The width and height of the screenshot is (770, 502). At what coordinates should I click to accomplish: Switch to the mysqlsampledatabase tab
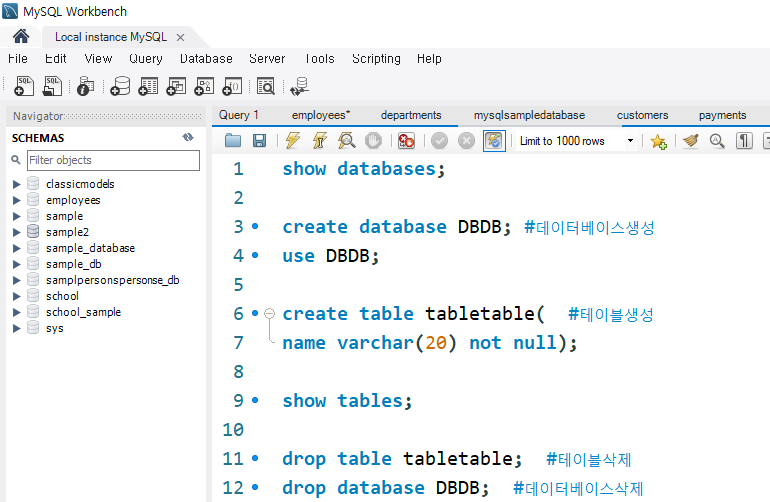point(529,115)
